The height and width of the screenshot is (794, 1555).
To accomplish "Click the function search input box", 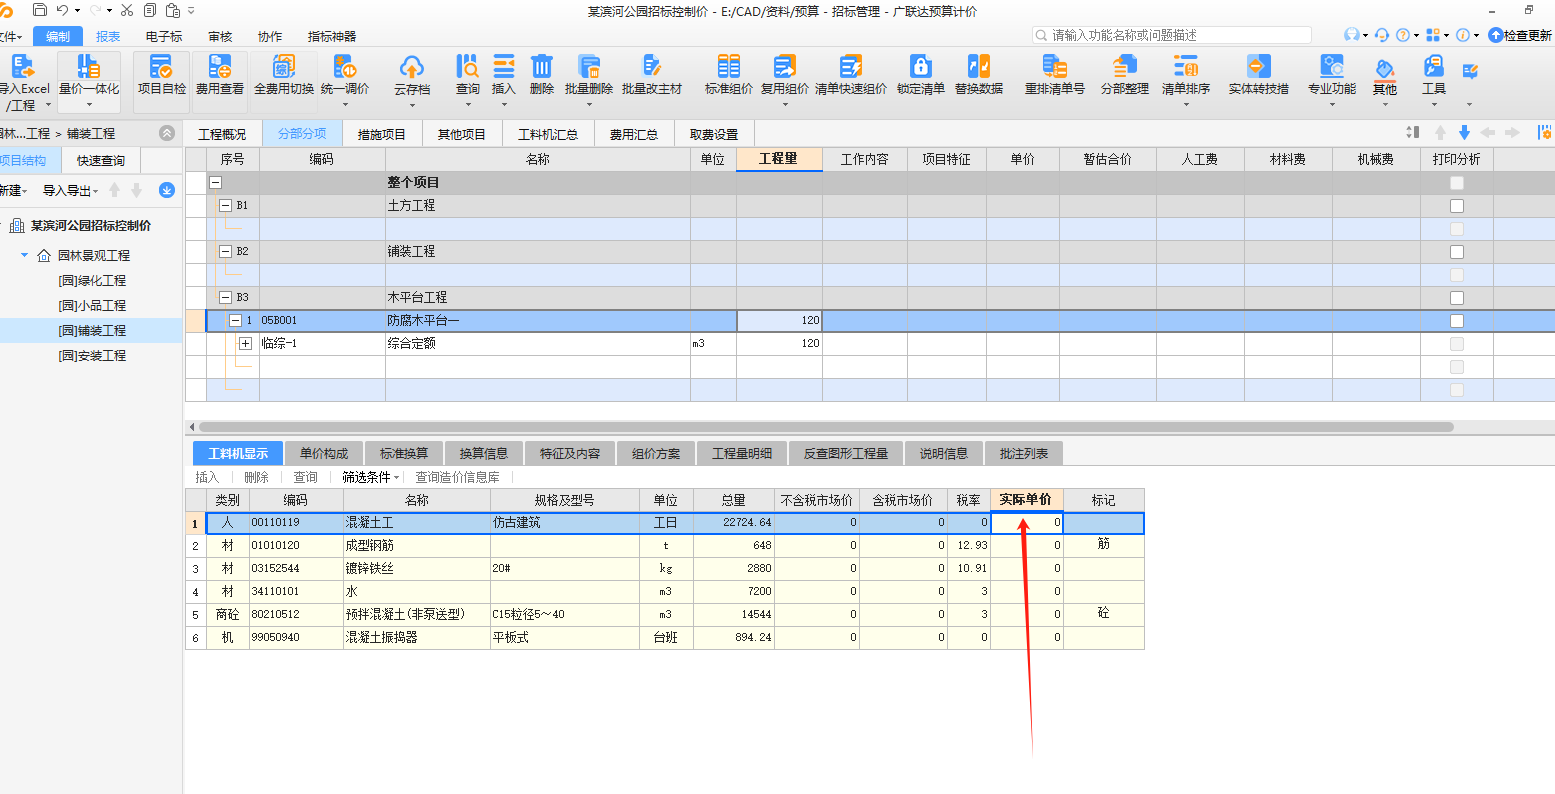I will tap(1172, 35).
